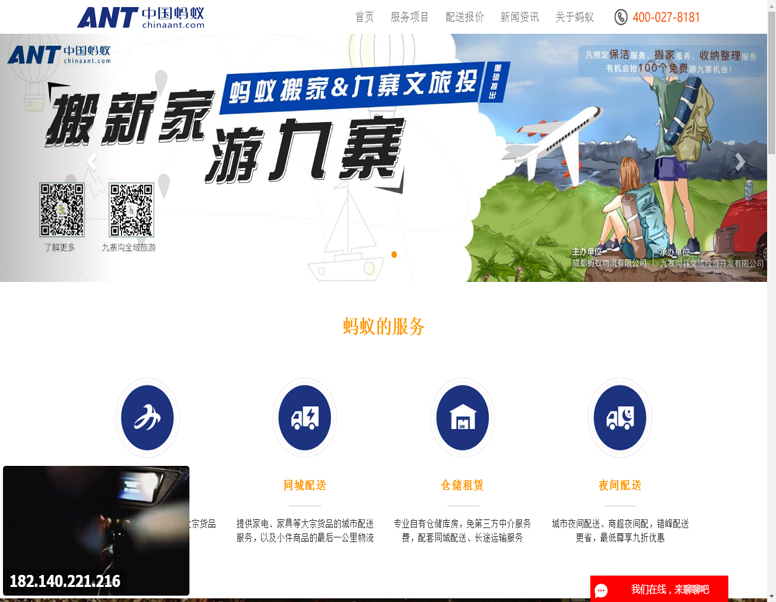The height and width of the screenshot is (602, 776).
Task: Open the 首页 menu item
Action: (x=364, y=17)
